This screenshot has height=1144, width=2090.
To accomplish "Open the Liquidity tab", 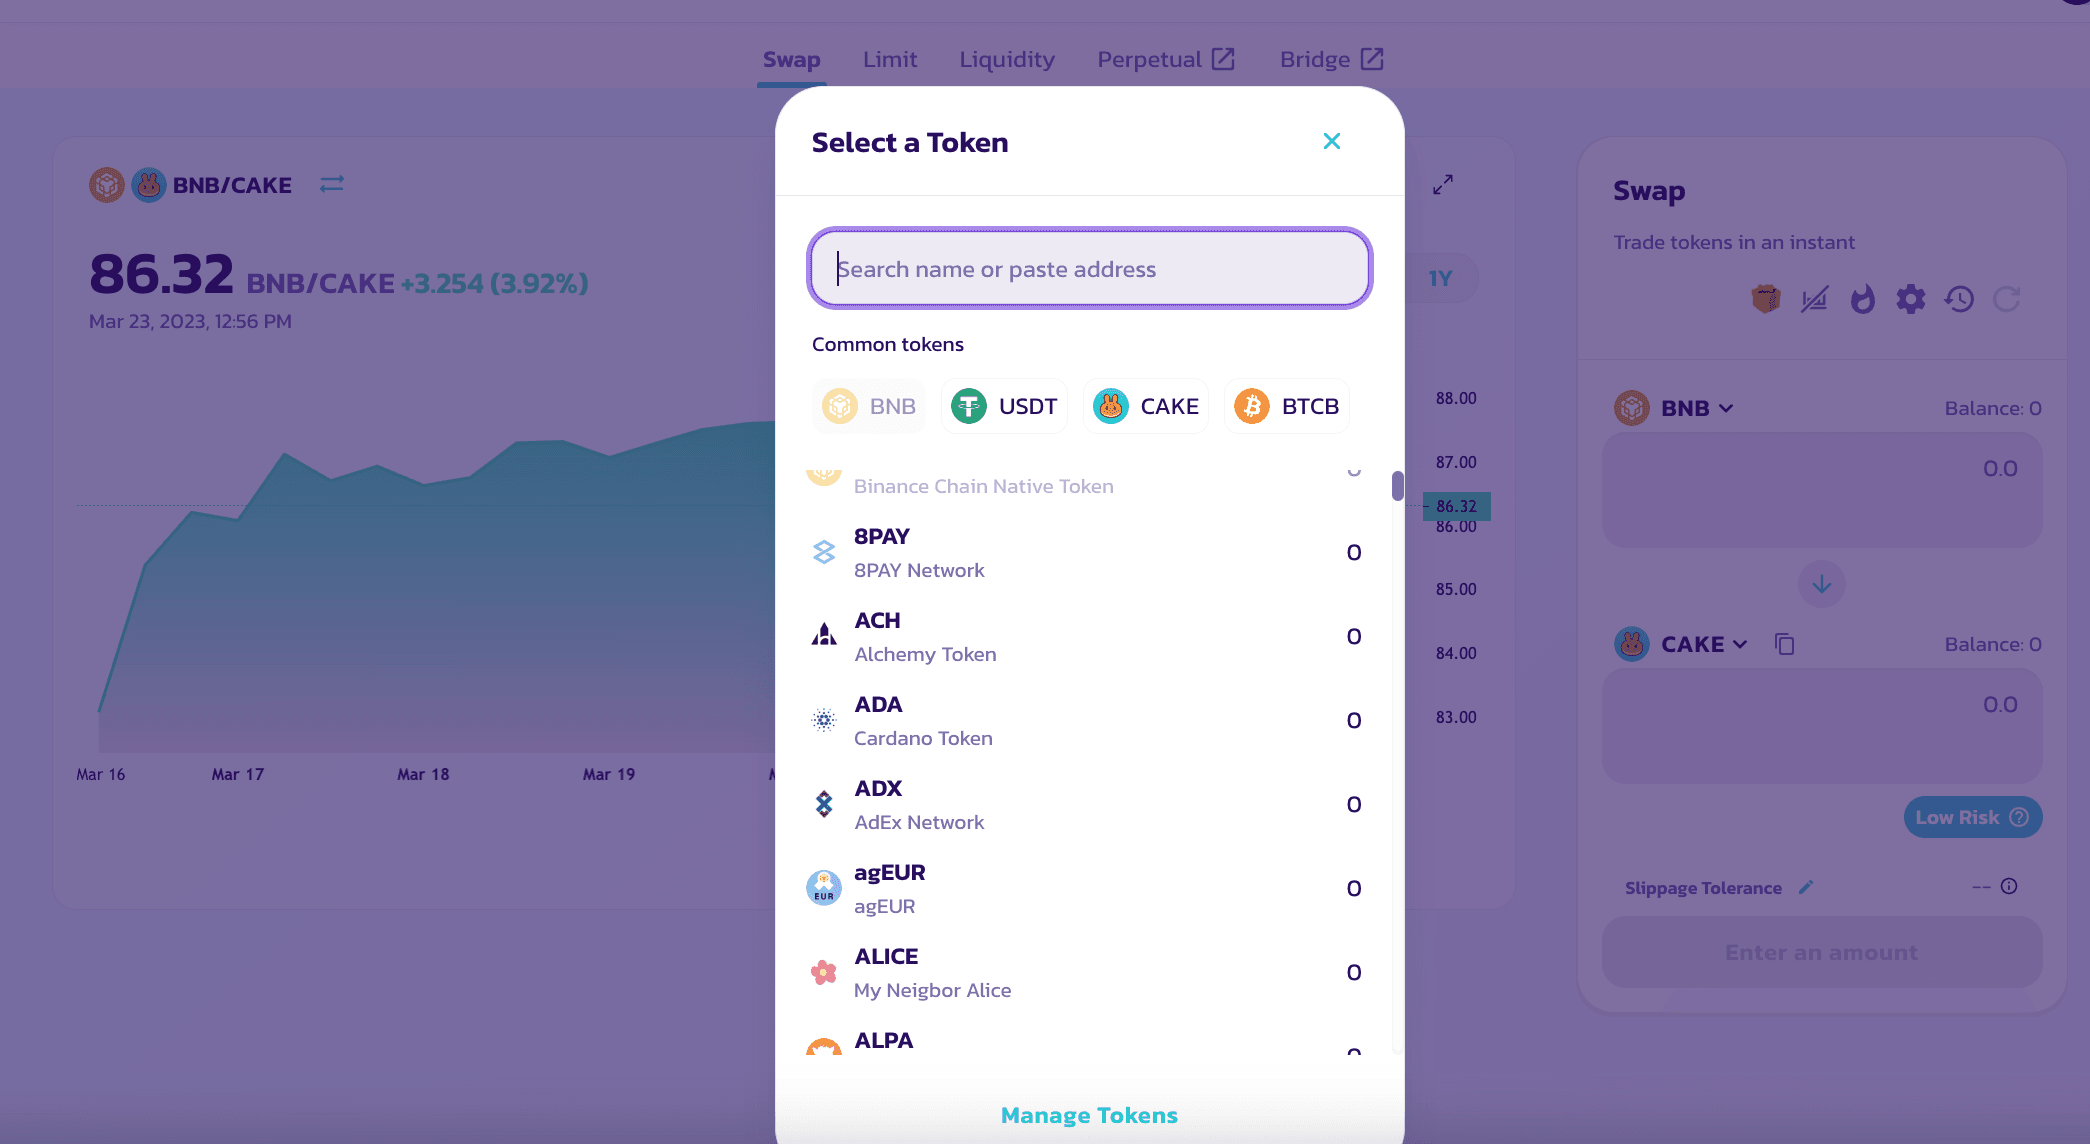I will 1007,60.
